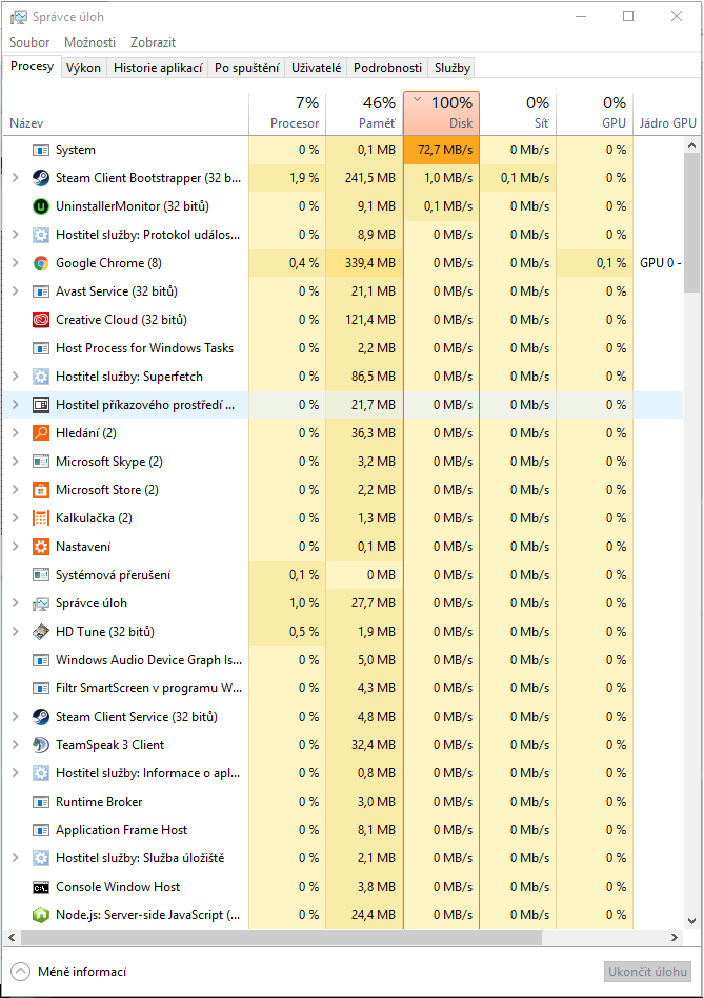Click the horizontal scrollbar right arrow

click(x=675, y=938)
